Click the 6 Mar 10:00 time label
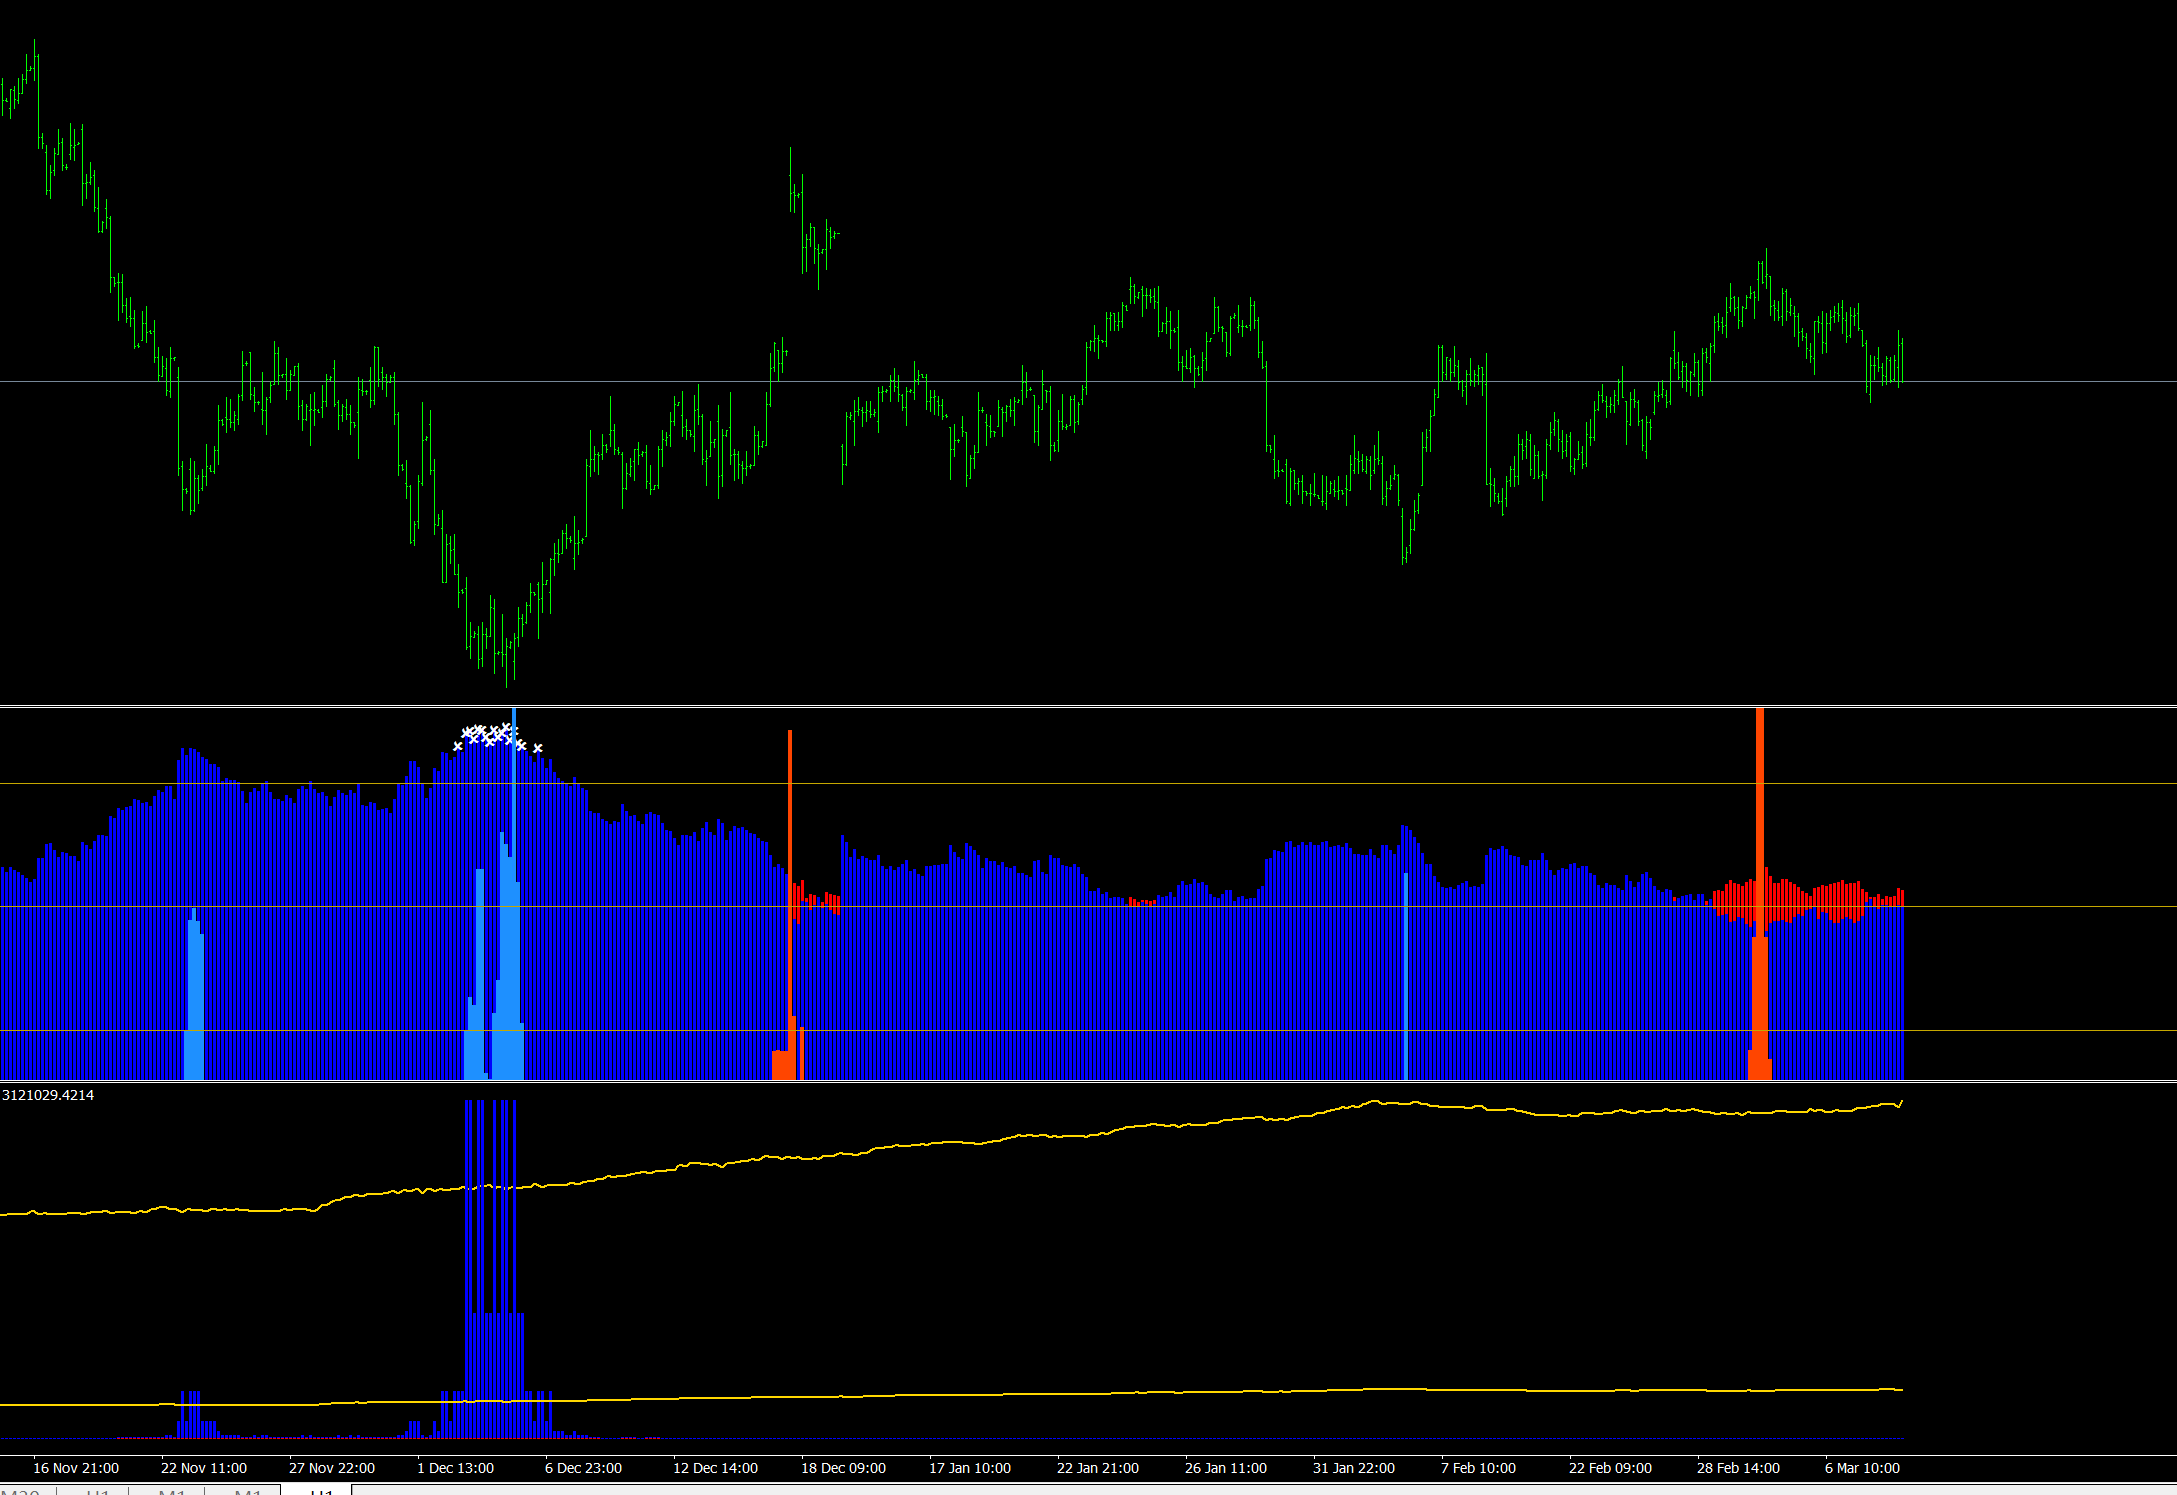2177x1495 pixels. [x=1863, y=1468]
